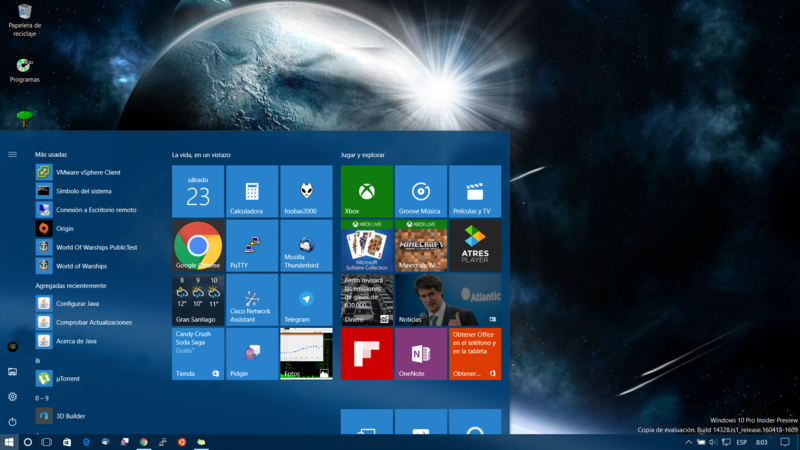Screen dimensions: 800x450
Task: Open Mozilla Thunderbird tile
Action: pyautogui.click(x=306, y=246)
